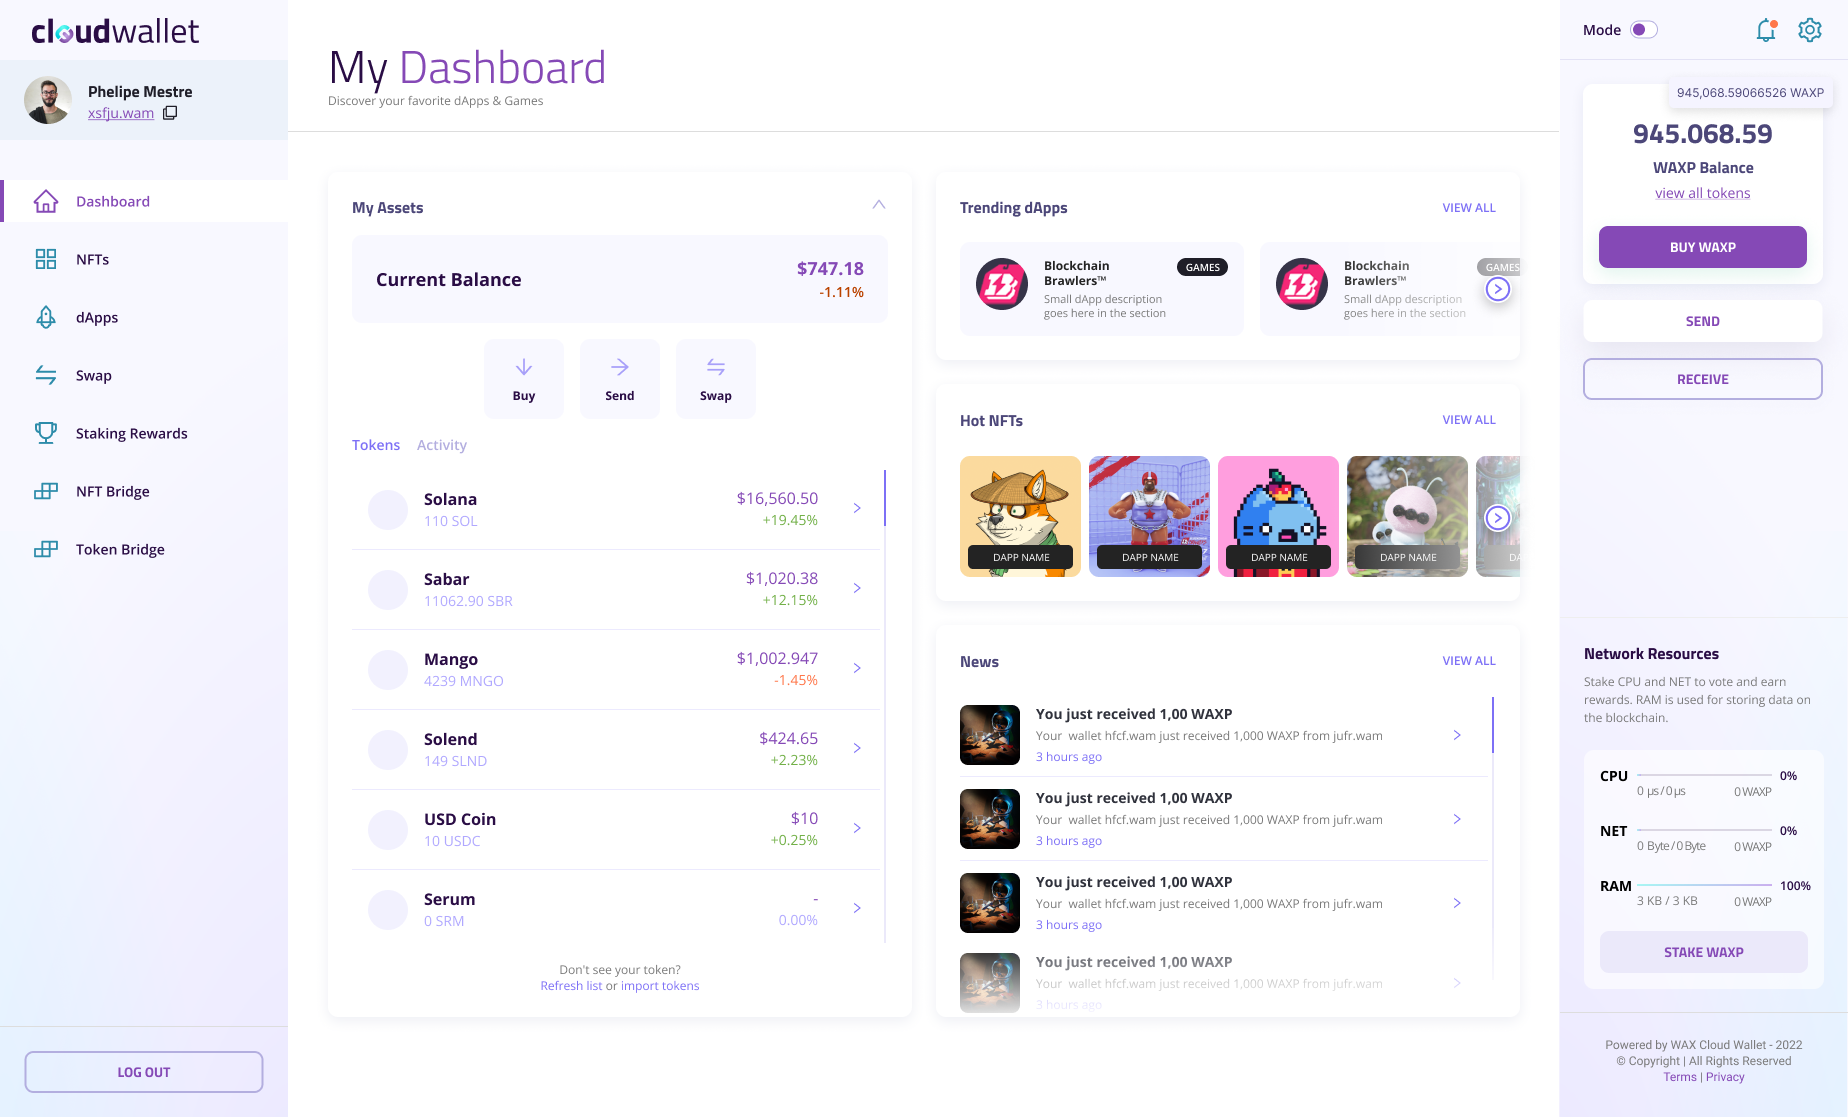Click the Swap tile in My Assets
The height and width of the screenshot is (1117, 1848).
tap(716, 379)
